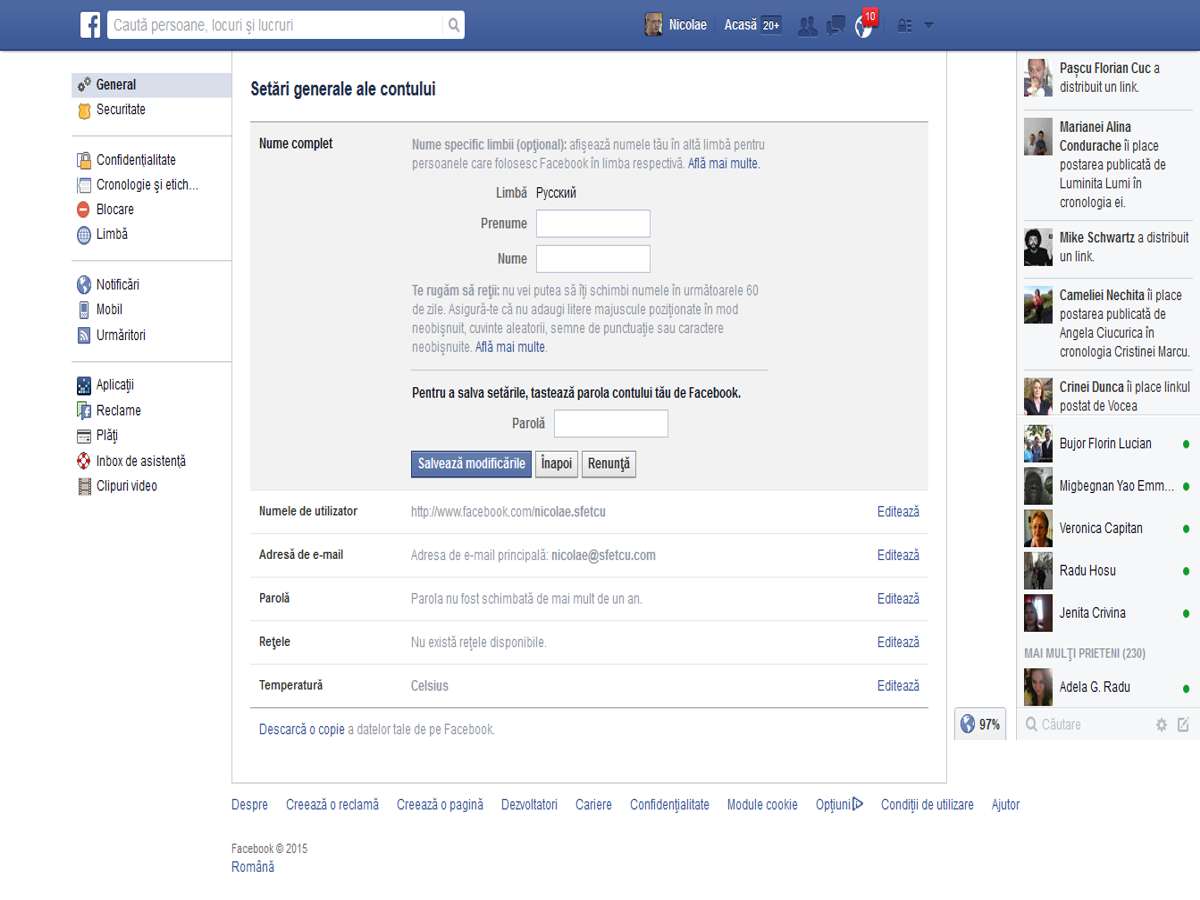Edit the Numele de utilizator row

pos(898,512)
